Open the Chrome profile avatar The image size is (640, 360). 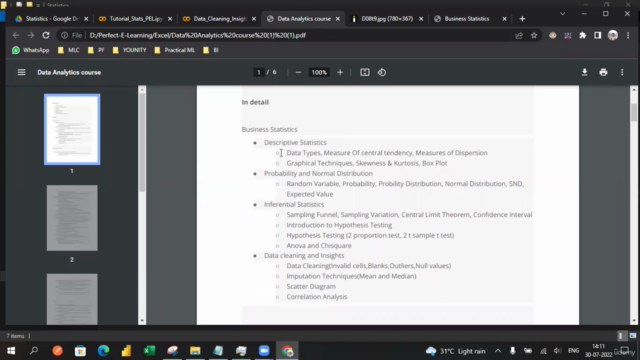click(x=613, y=36)
